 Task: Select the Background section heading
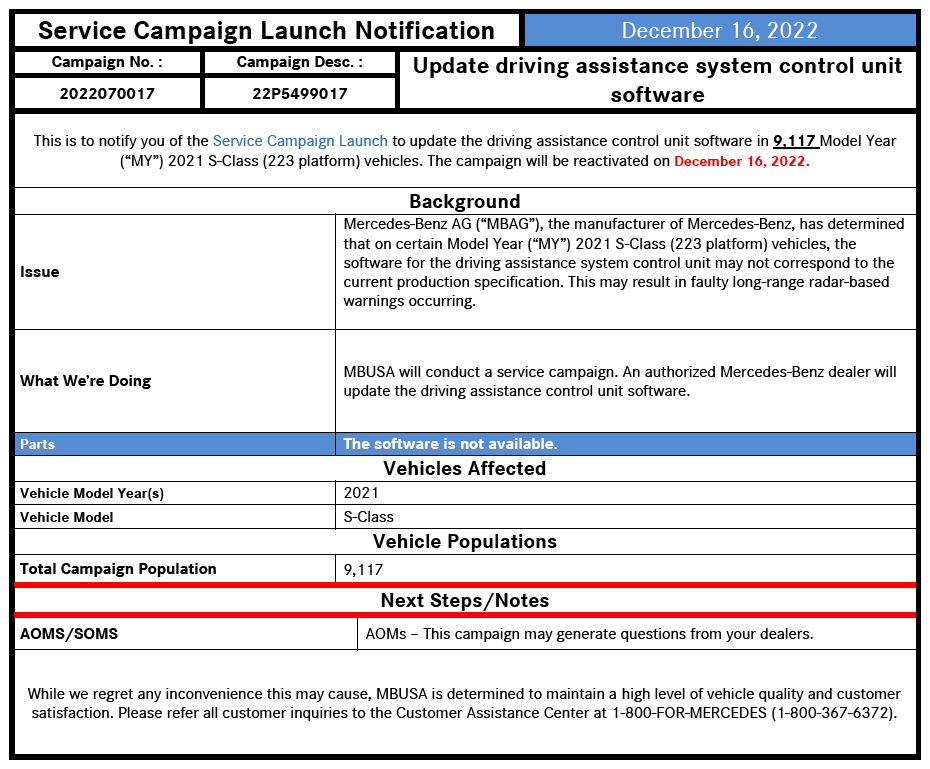pos(464,202)
